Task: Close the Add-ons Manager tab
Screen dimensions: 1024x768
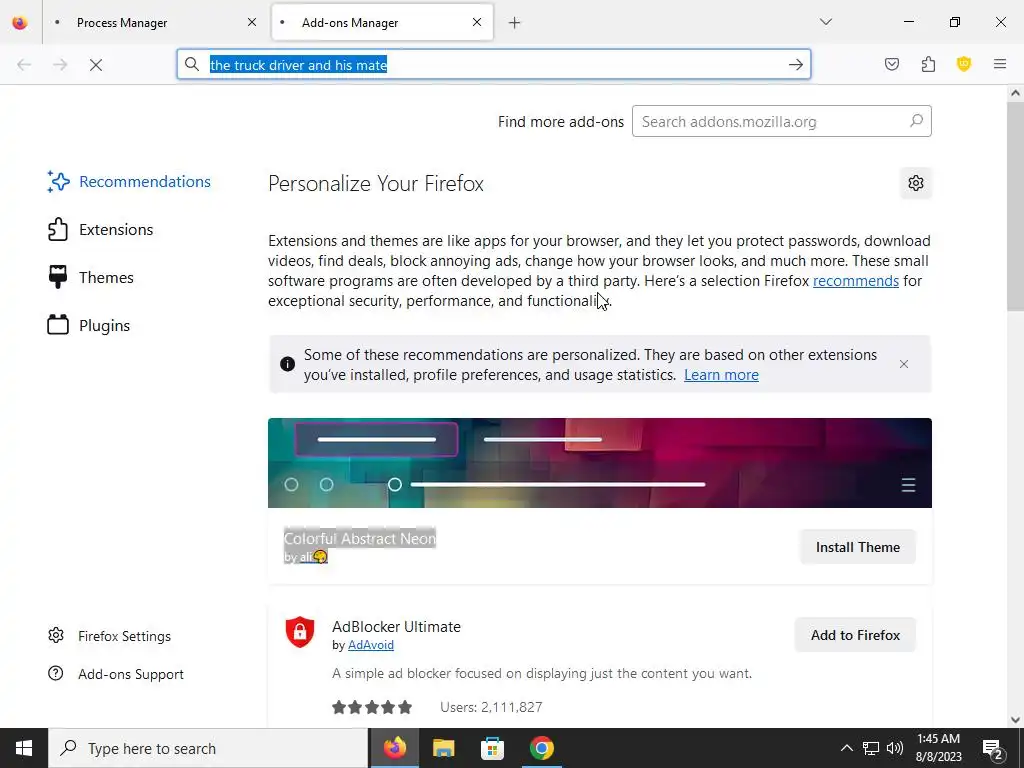Action: 477,22
